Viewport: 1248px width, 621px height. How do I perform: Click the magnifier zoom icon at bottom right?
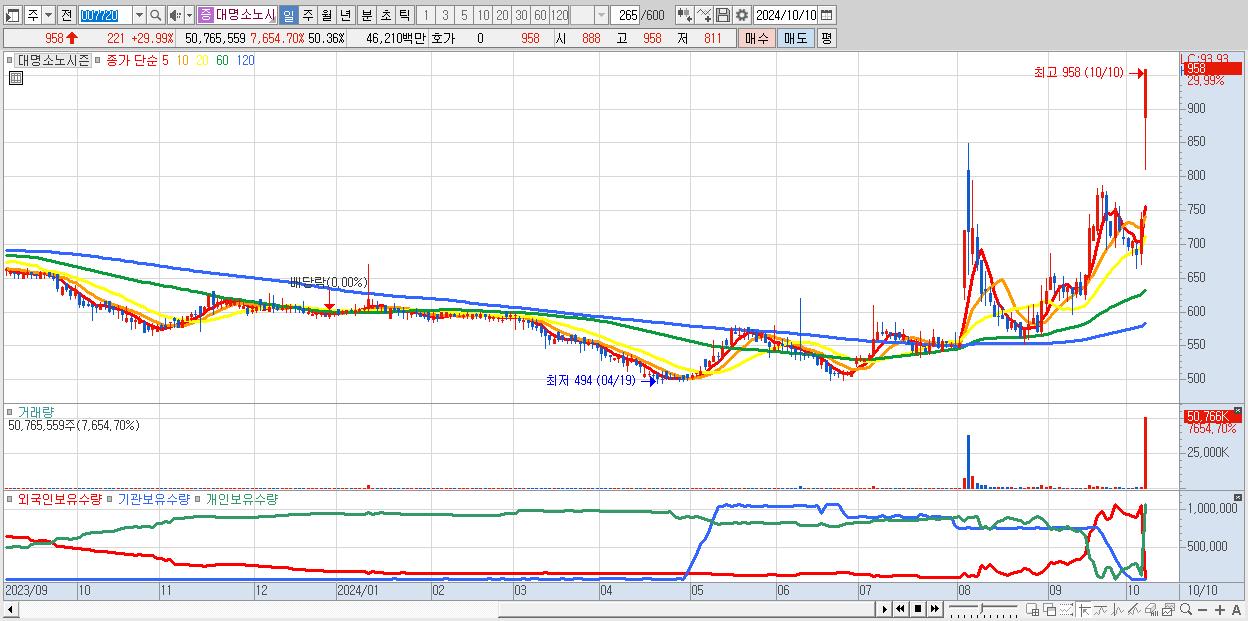1186,609
